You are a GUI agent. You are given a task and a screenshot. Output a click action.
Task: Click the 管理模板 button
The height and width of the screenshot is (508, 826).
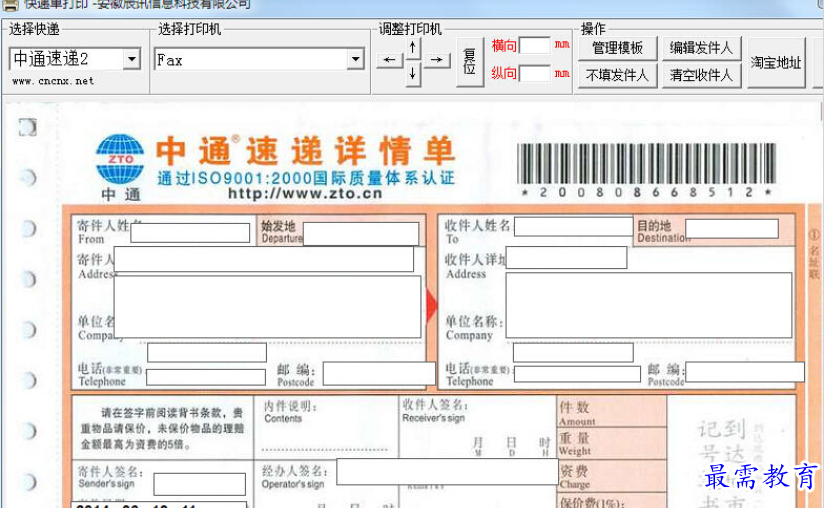coord(617,48)
